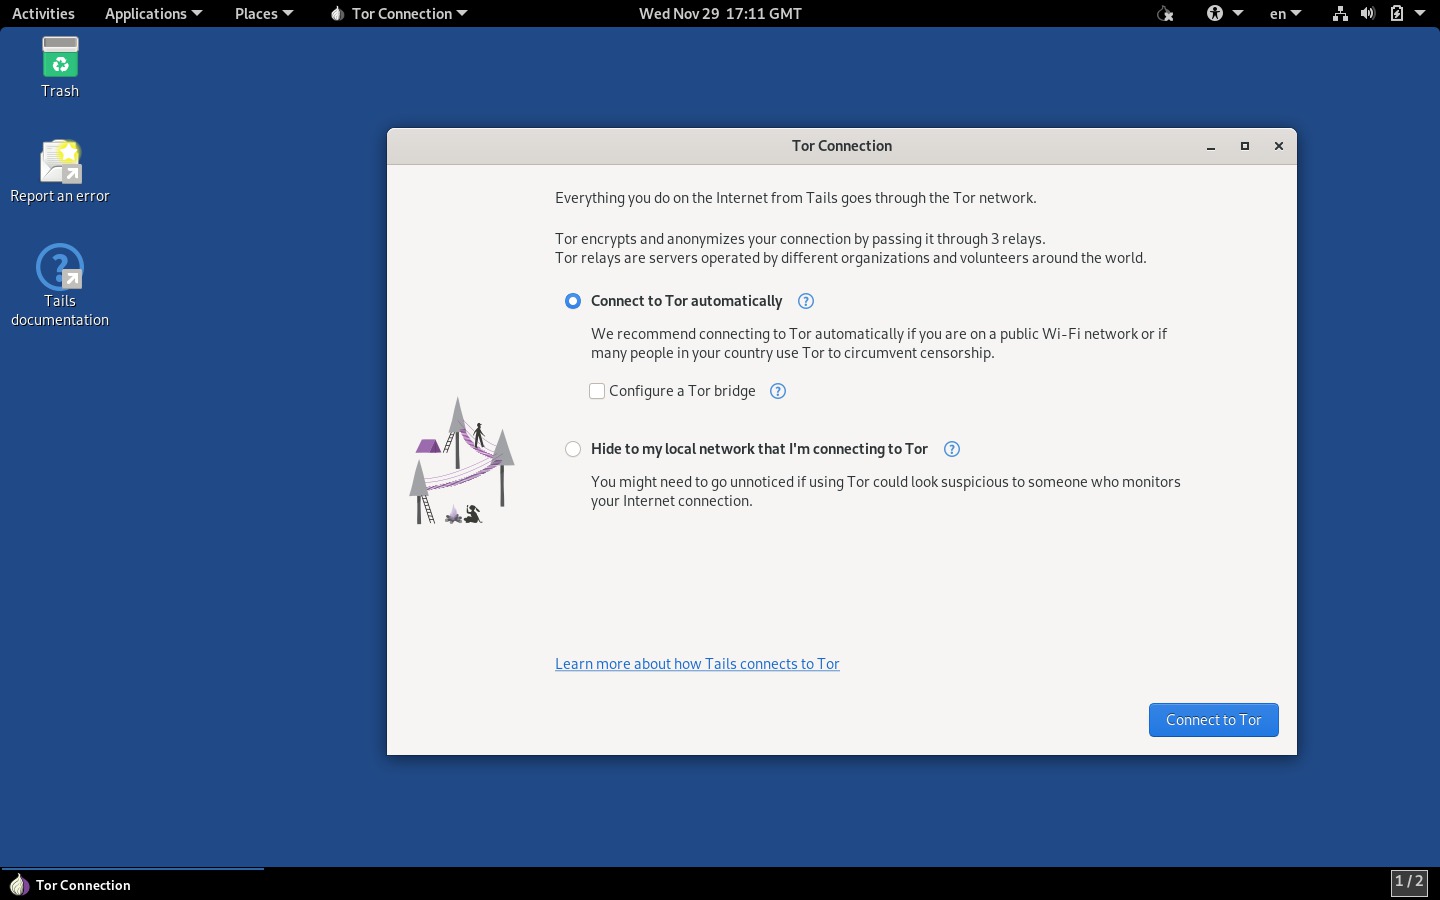Minimize the Tor Connection window
Image resolution: width=1440 pixels, height=900 pixels.
click(x=1211, y=146)
